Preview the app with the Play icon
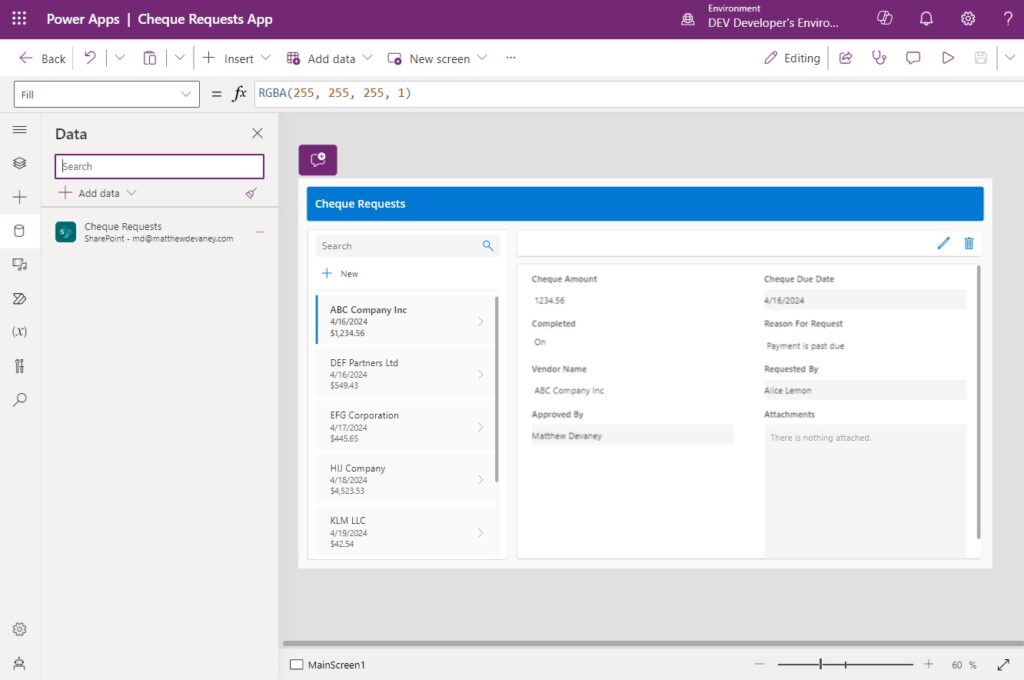 tap(947, 58)
